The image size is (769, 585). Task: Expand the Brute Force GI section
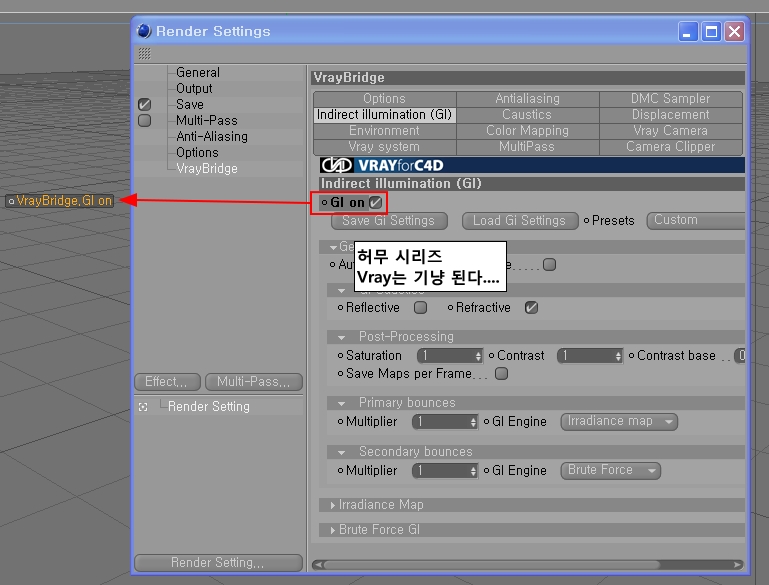click(x=333, y=530)
